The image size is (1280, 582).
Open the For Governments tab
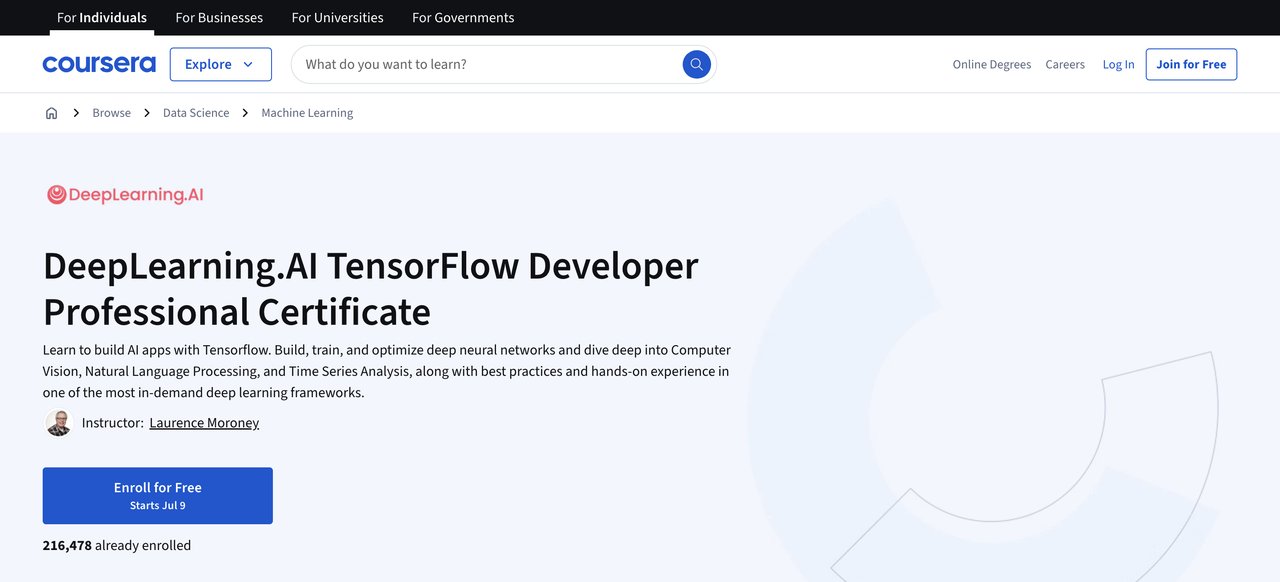pyautogui.click(x=463, y=17)
